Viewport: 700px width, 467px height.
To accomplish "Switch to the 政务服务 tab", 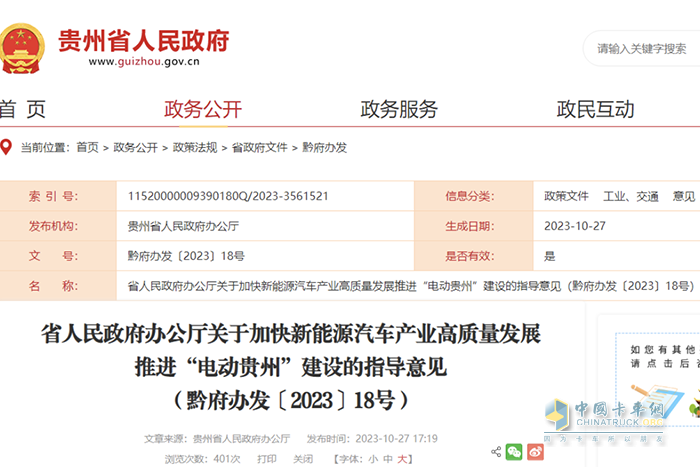I will (x=399, y=109).
